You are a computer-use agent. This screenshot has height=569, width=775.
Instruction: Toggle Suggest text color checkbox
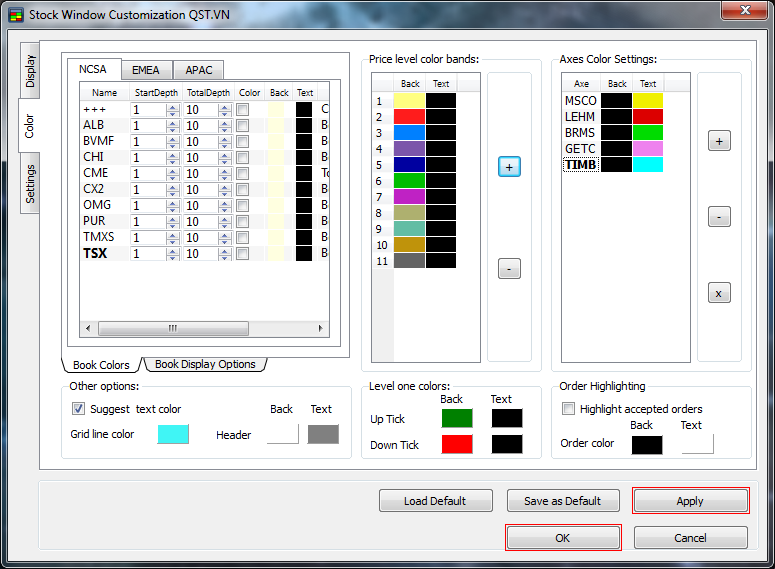tap(78, 409)
